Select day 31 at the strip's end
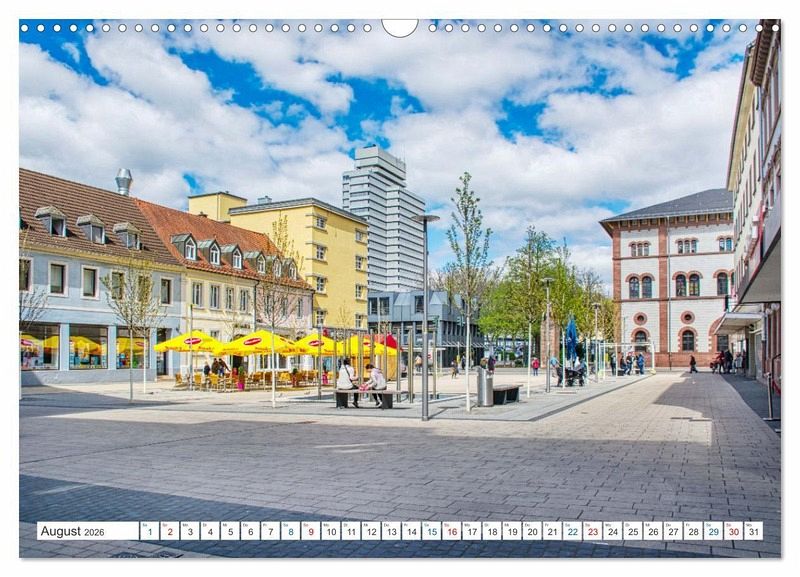The height and width of the screenshot is (577, 800). coord(753,531)
